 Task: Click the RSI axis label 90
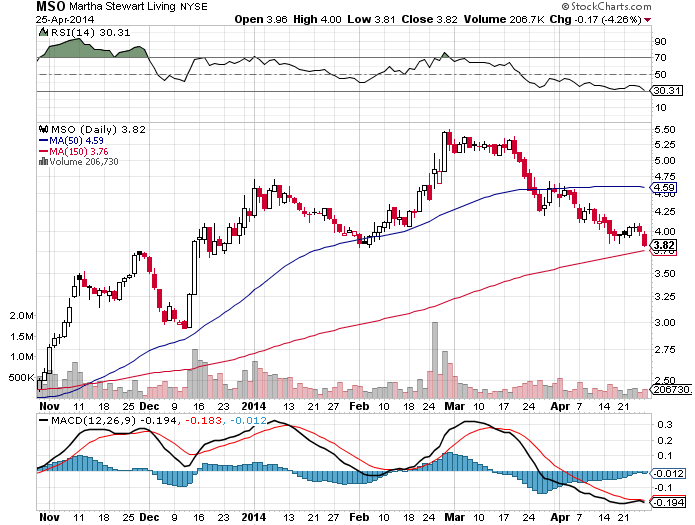click(x=660, y=42)
